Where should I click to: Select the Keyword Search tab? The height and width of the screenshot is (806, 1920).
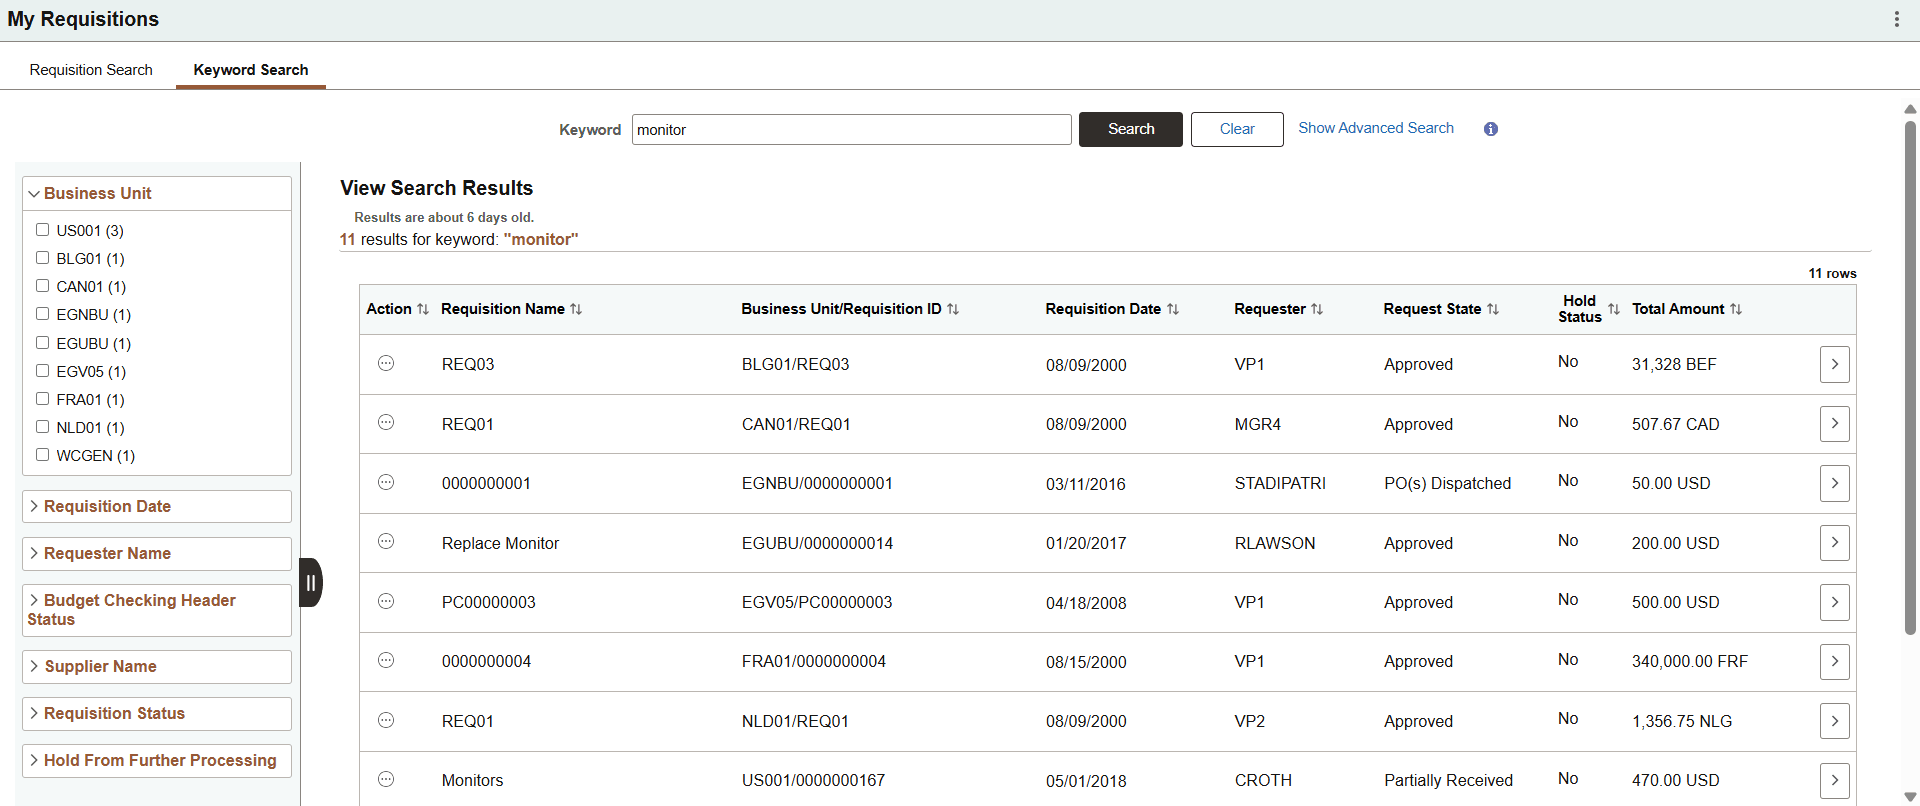(x=251, y=70)
